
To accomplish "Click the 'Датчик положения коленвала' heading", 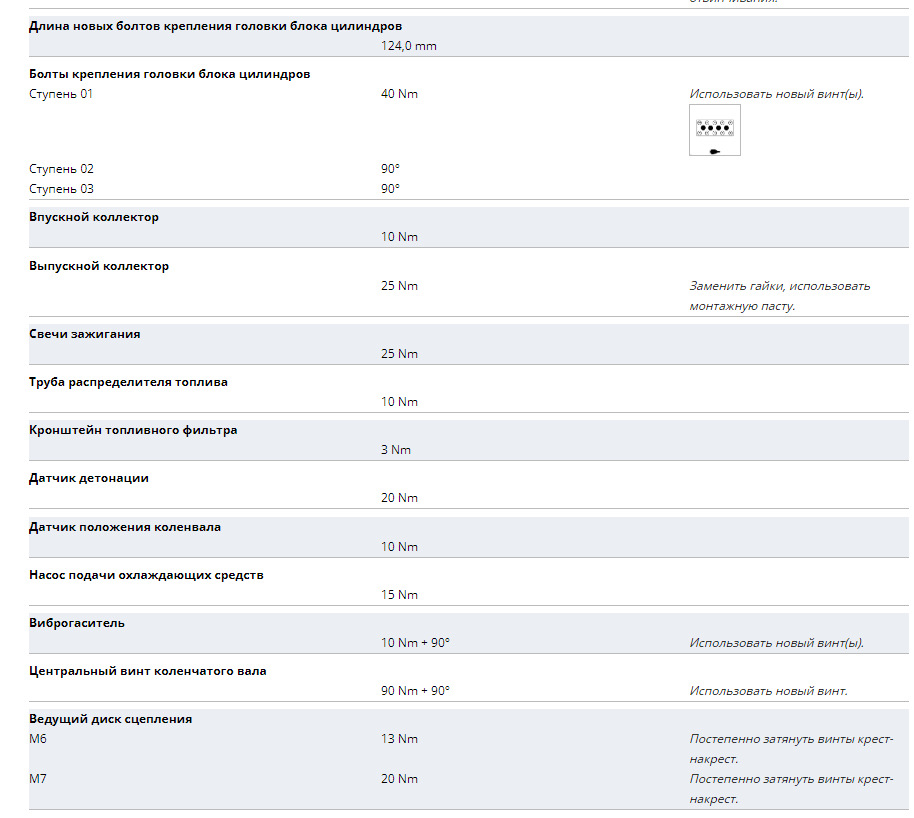I will coord(125,527).
